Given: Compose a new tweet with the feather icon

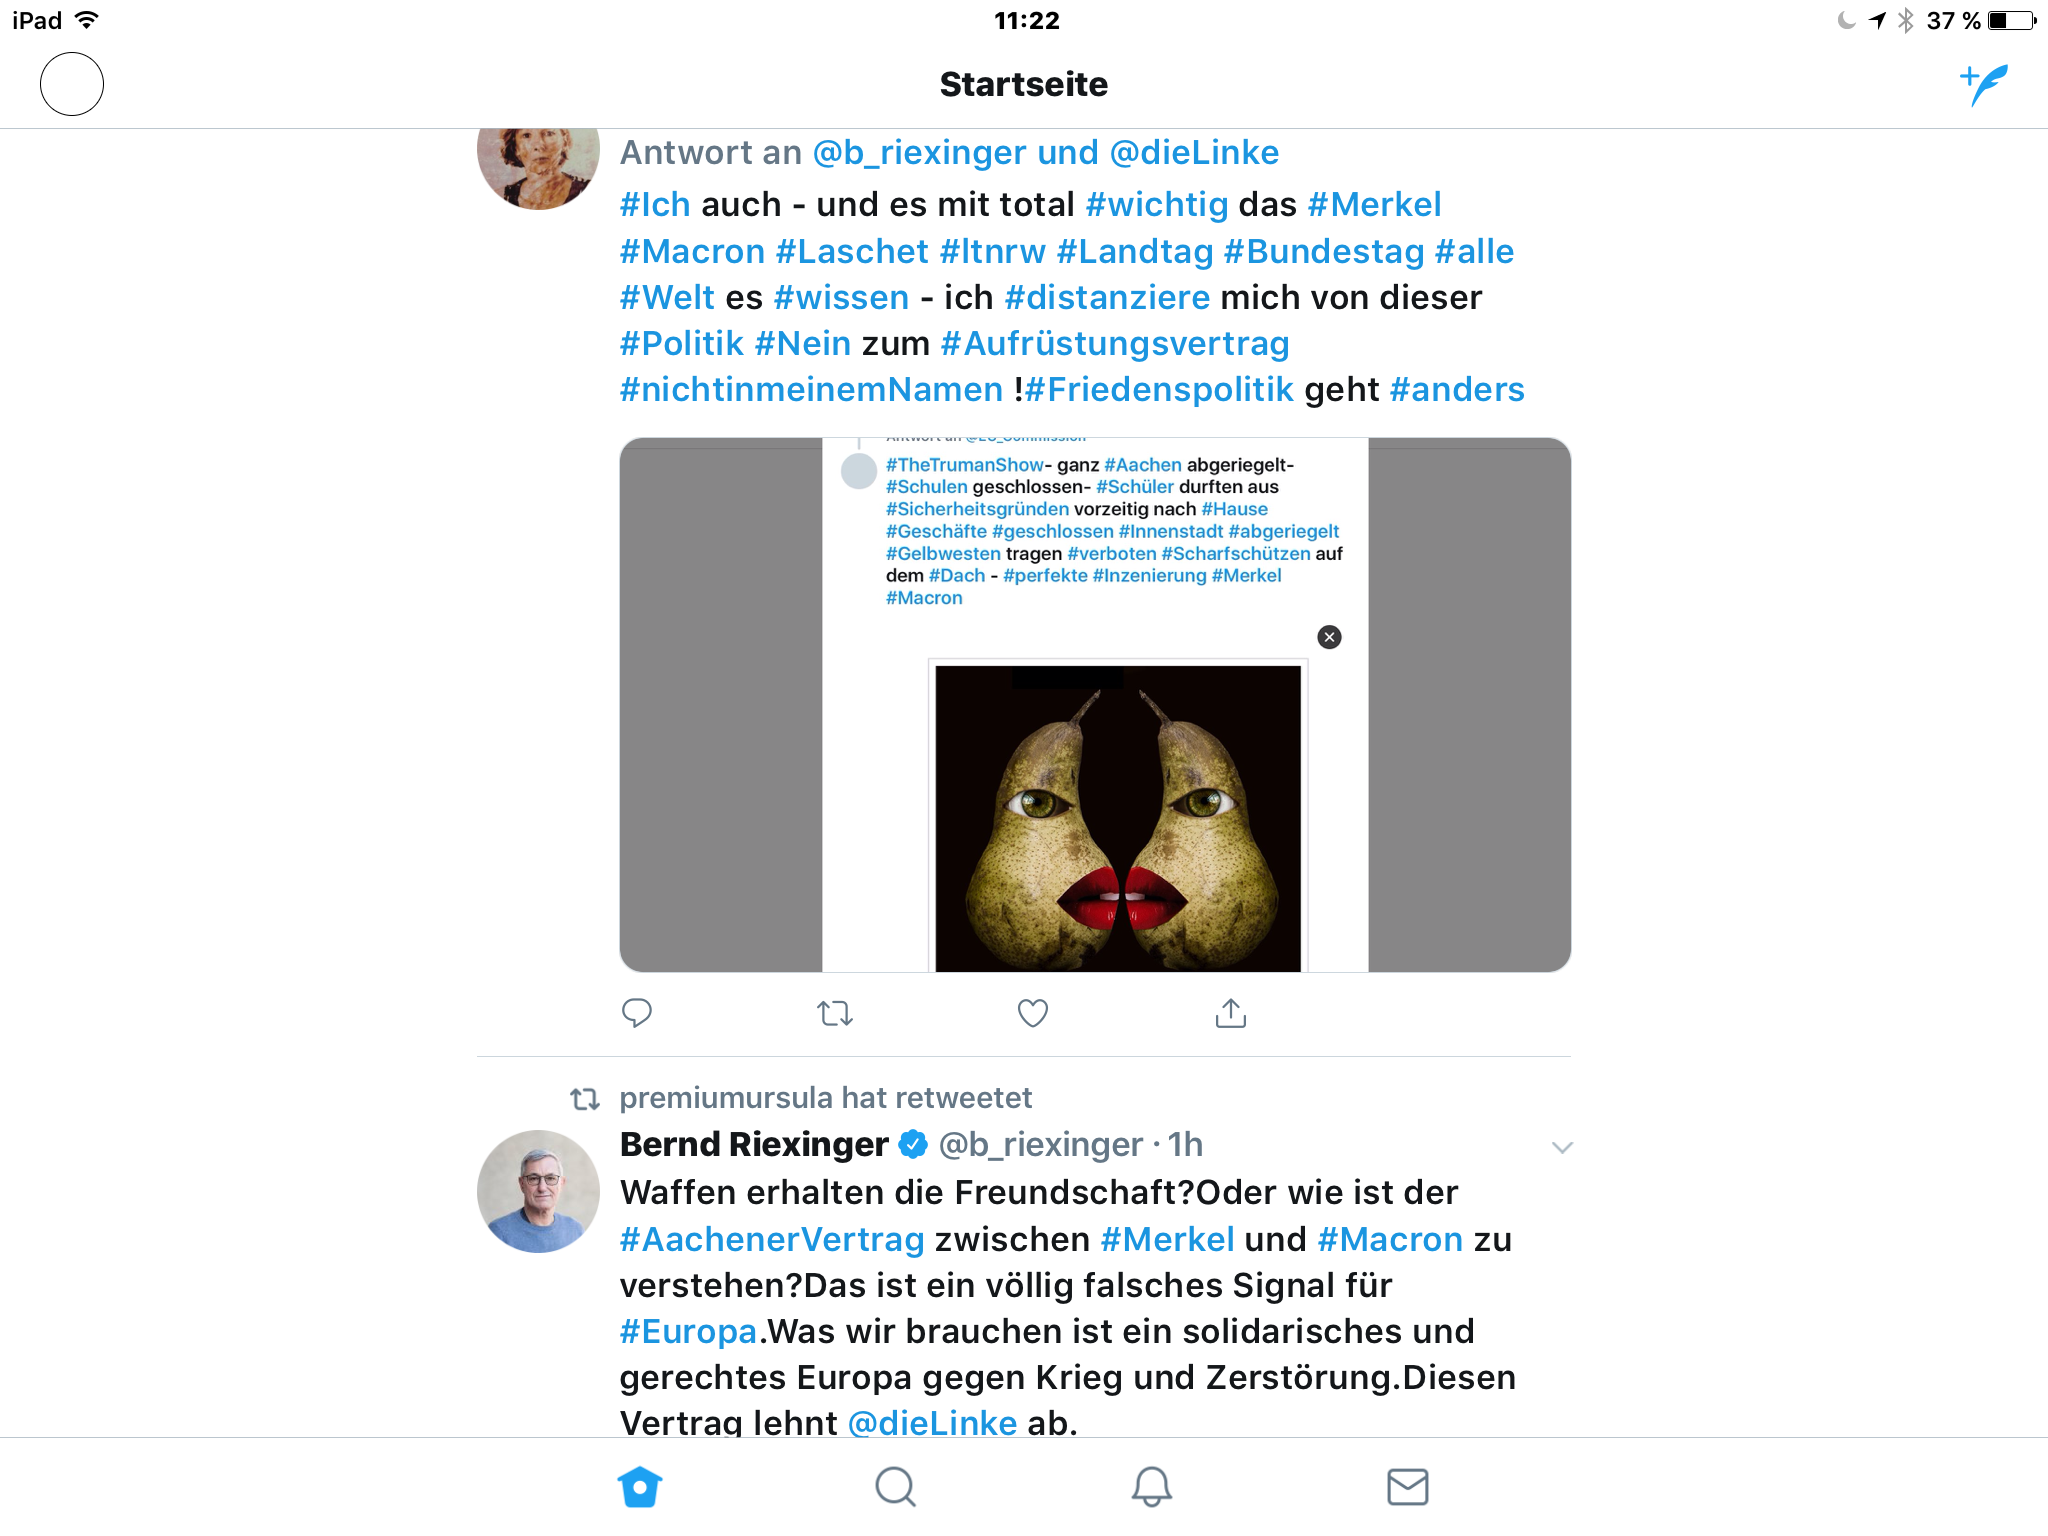Looking at the screenshot, I should coord(1984,84).
